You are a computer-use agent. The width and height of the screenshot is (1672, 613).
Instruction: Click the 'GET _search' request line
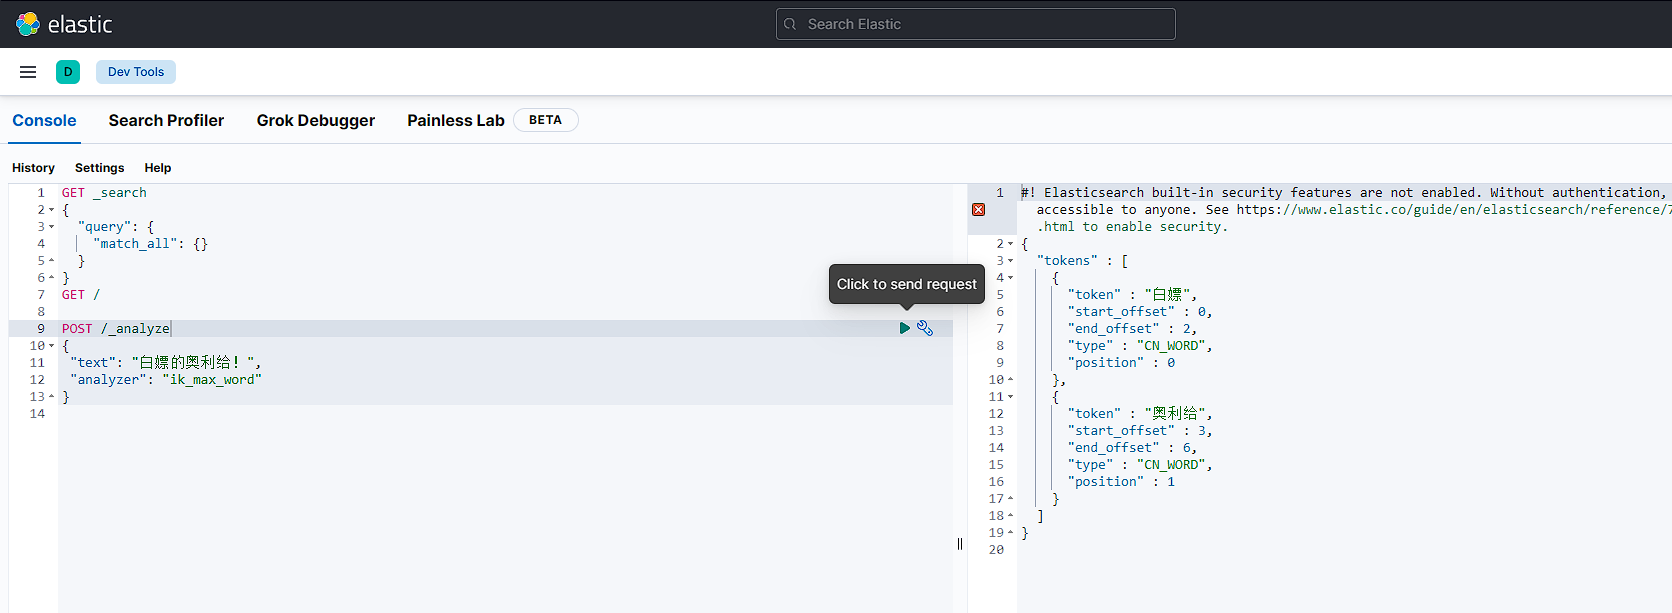[104, 193]
